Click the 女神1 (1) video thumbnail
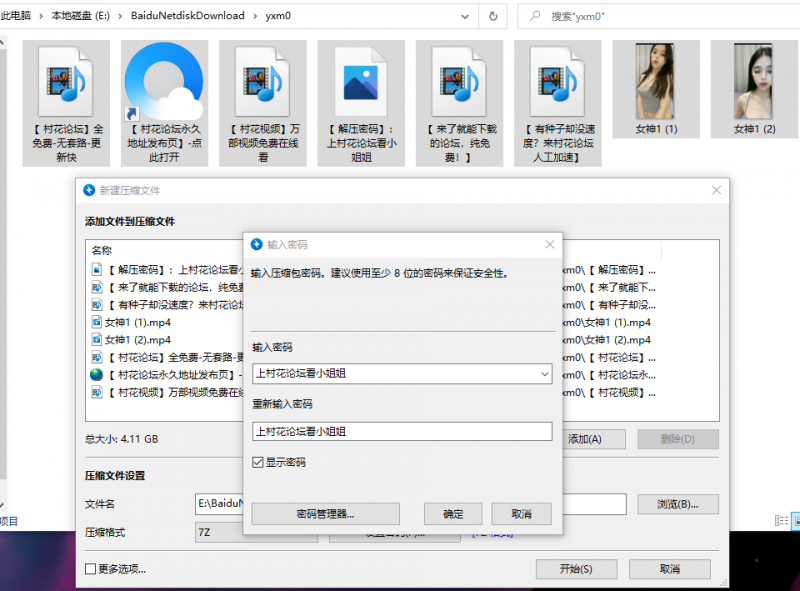This screenshot has width=800, height=591. (x=656, y=80)
